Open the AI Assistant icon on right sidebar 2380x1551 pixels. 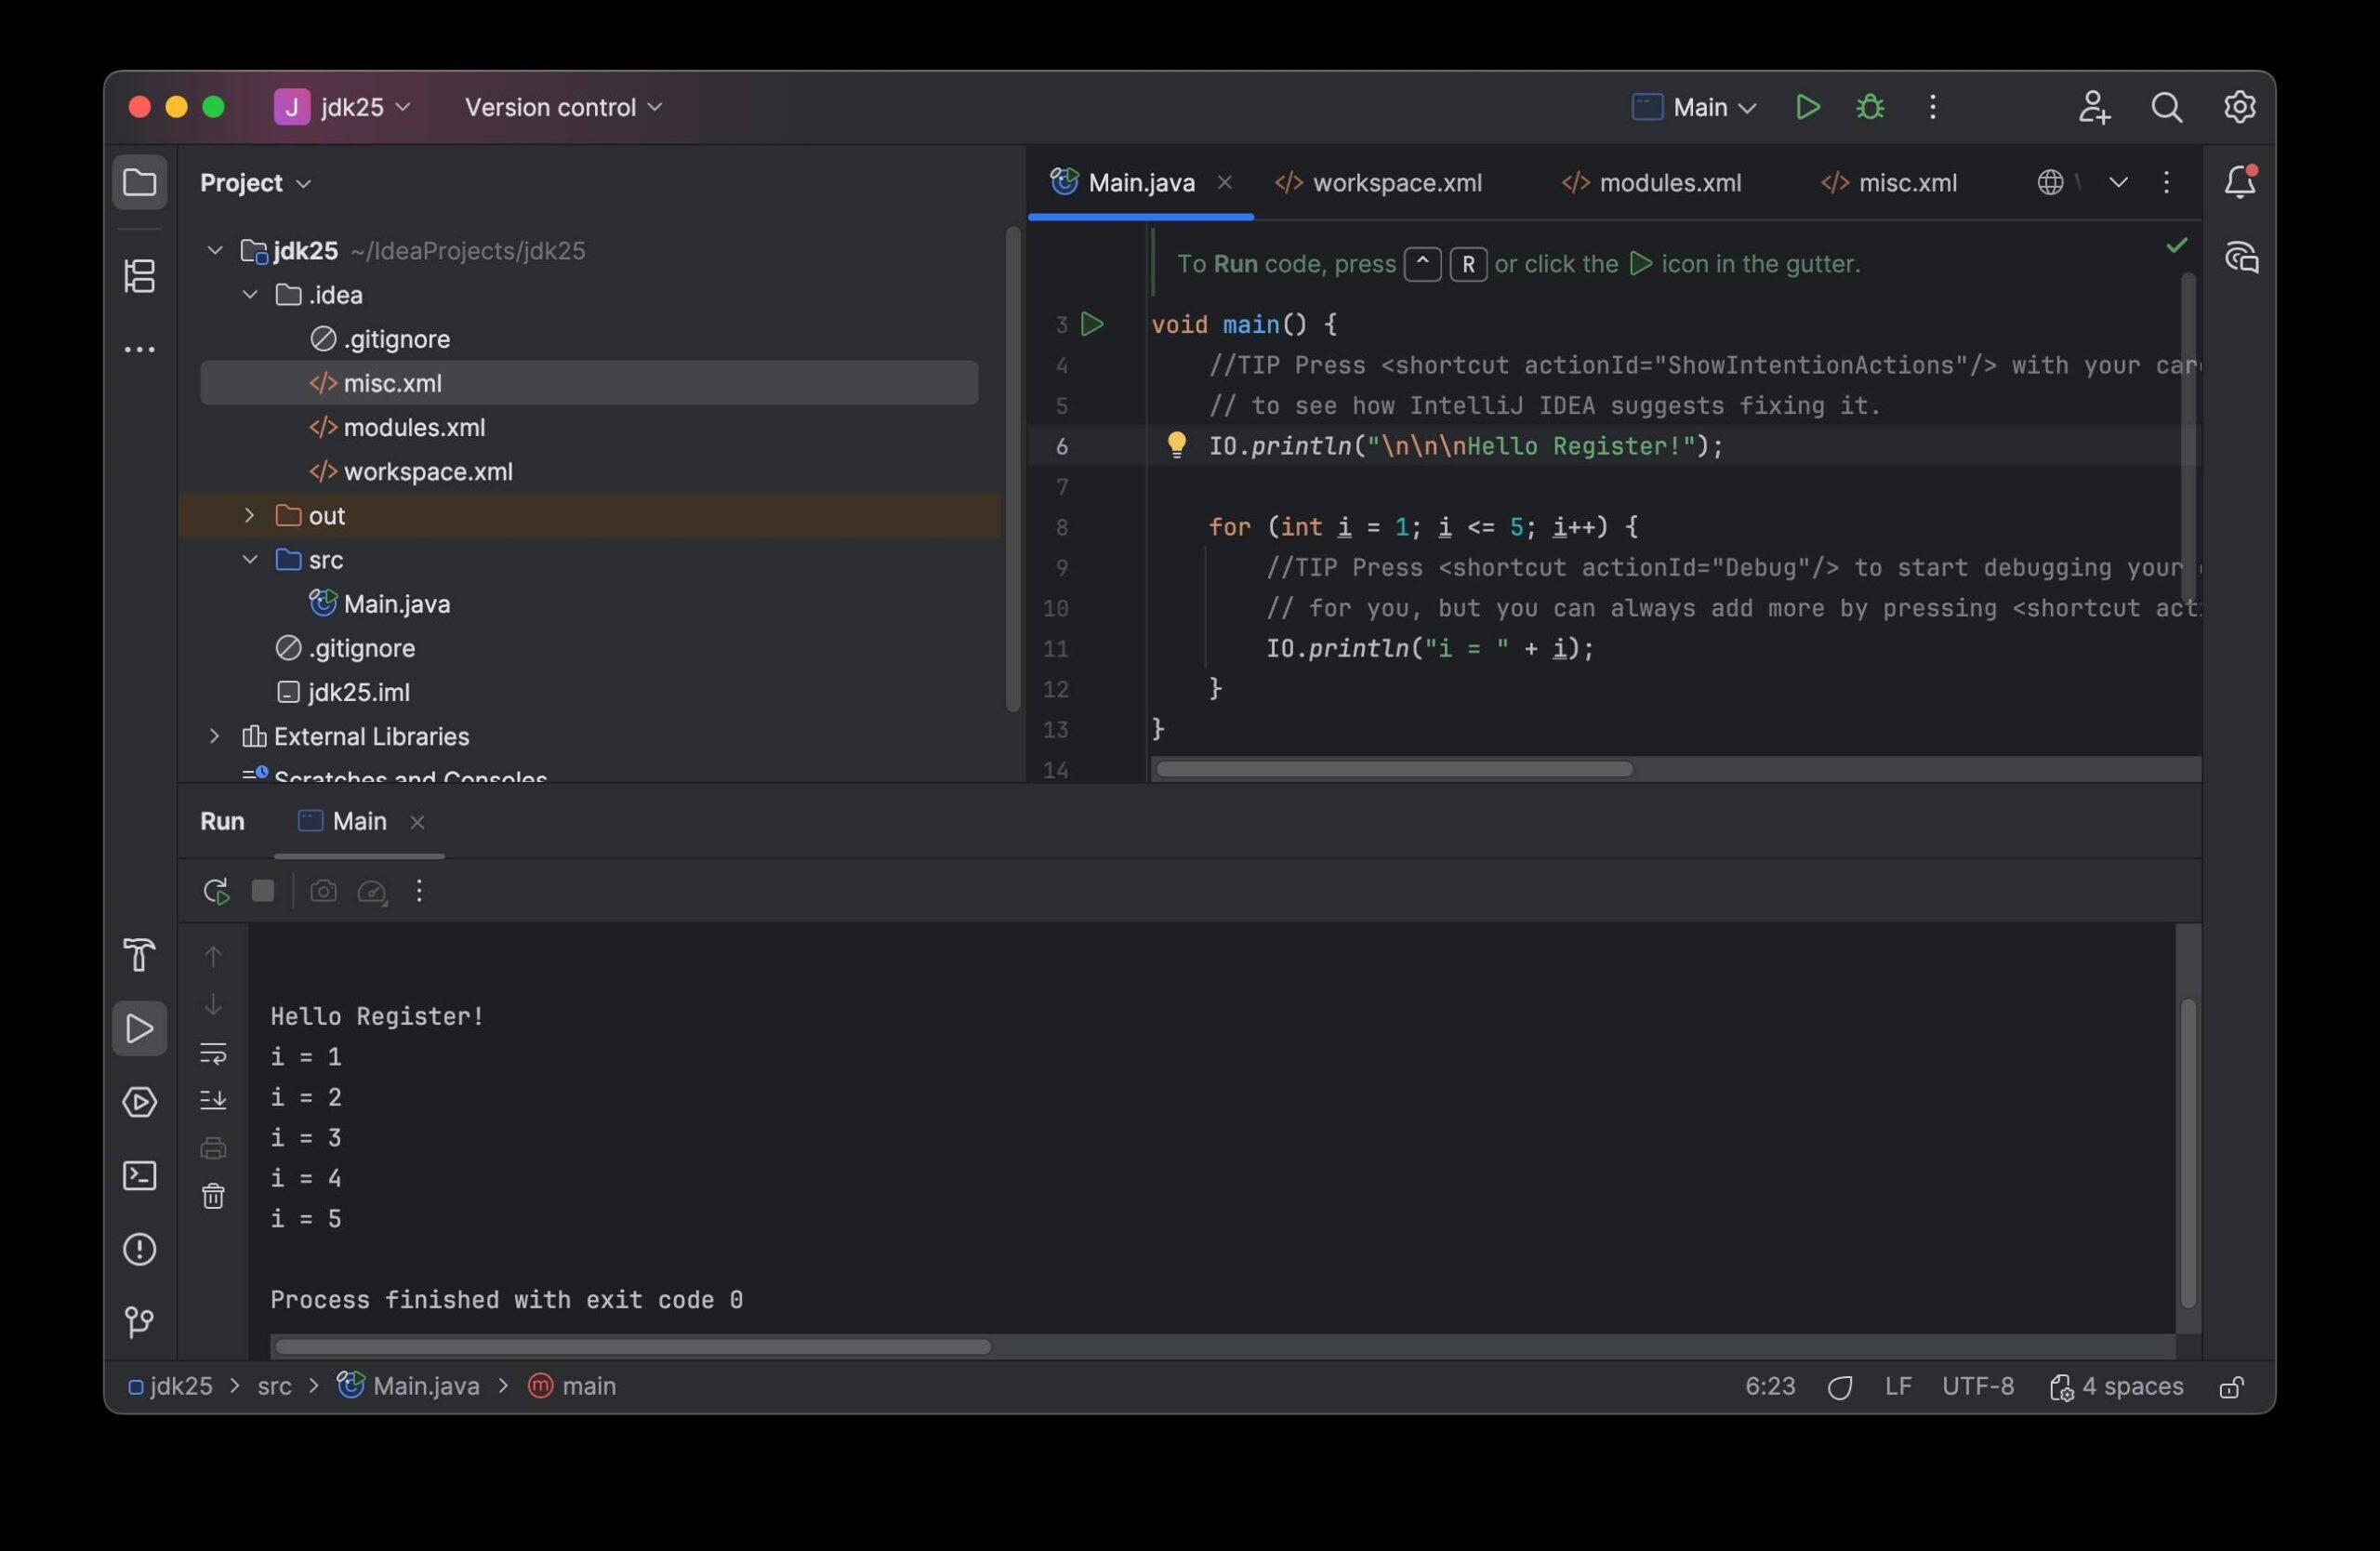2241,258
